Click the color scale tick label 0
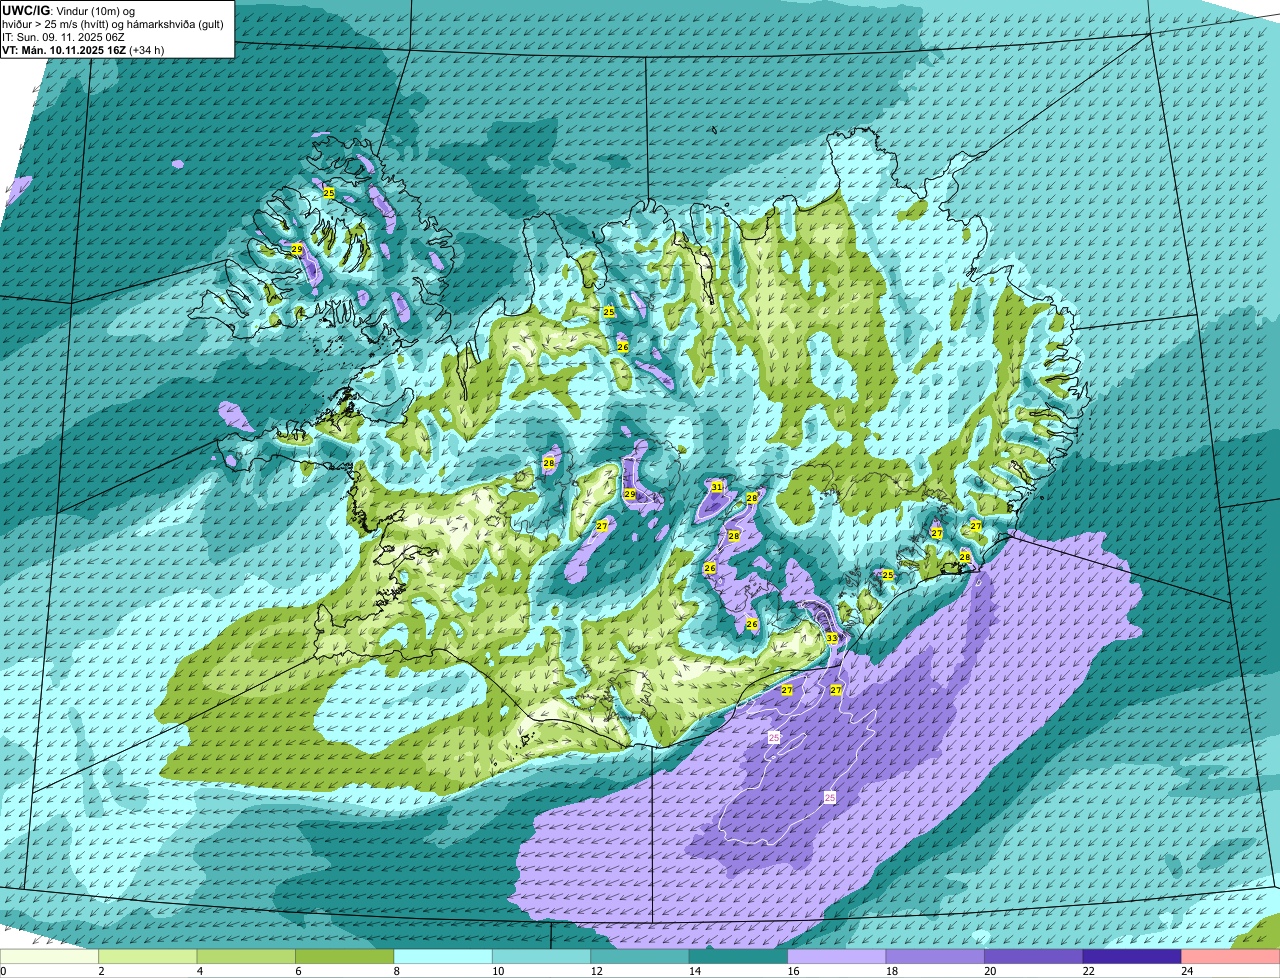 (x=3, y=971)
